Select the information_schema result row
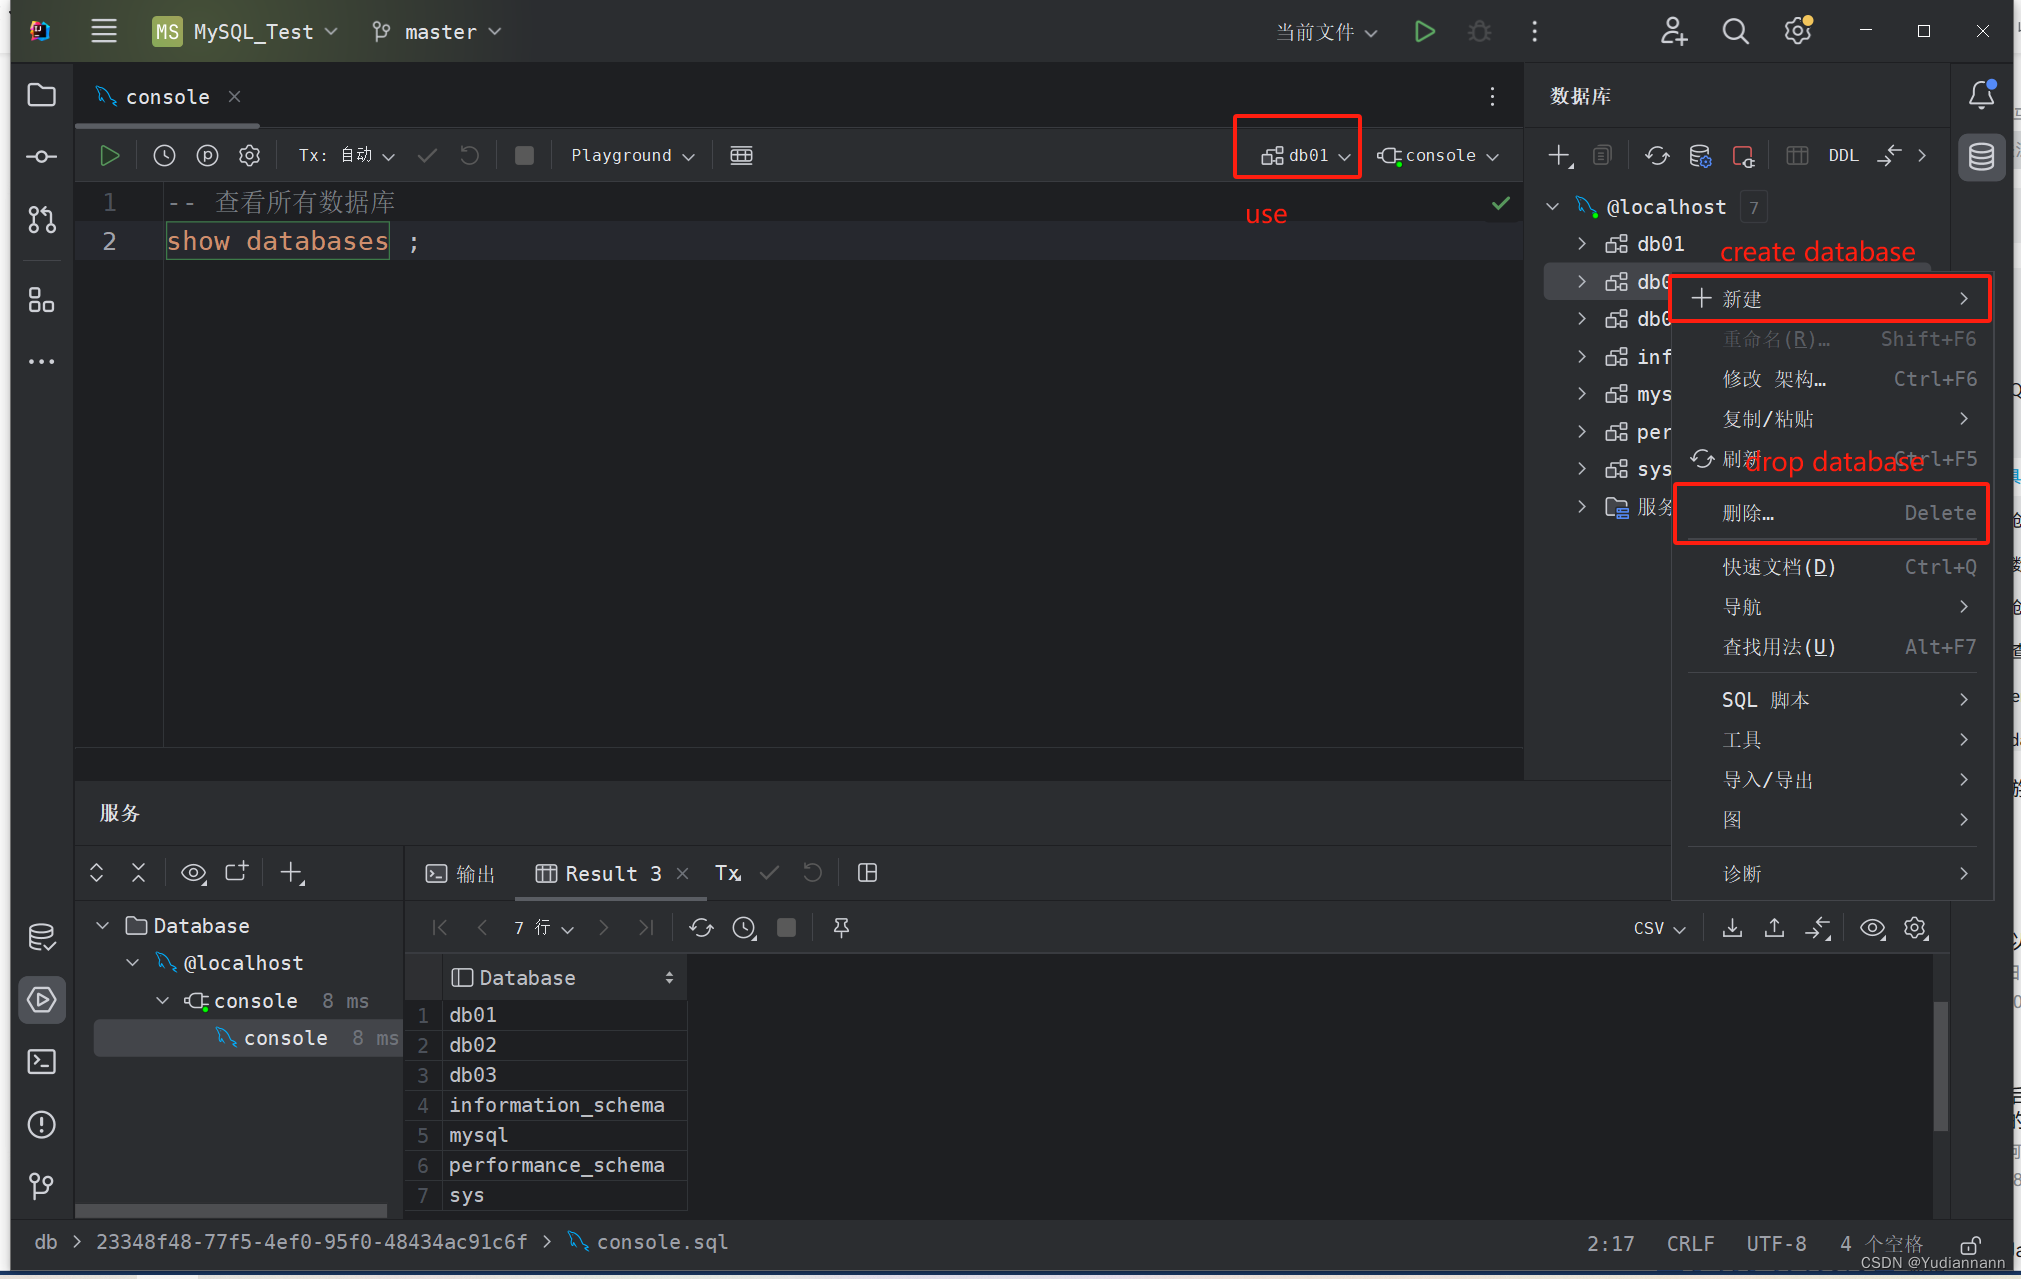 click(556, 1105)
